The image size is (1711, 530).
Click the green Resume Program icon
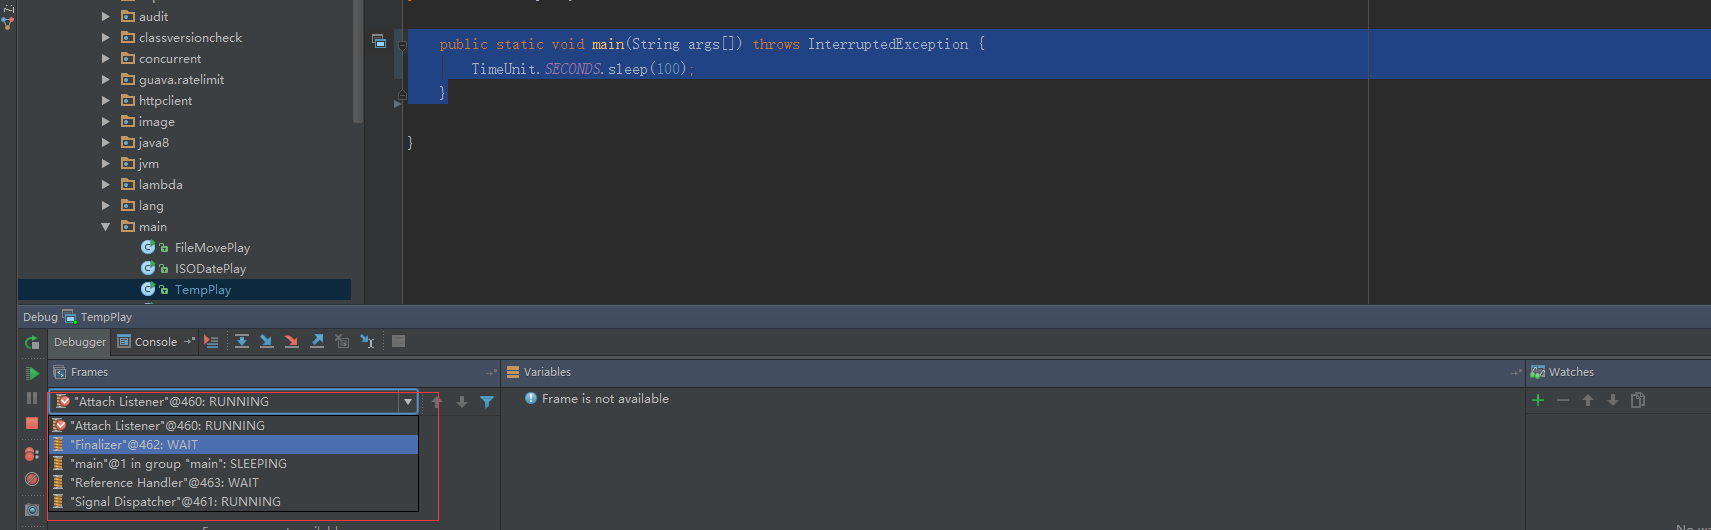[32, 373]
